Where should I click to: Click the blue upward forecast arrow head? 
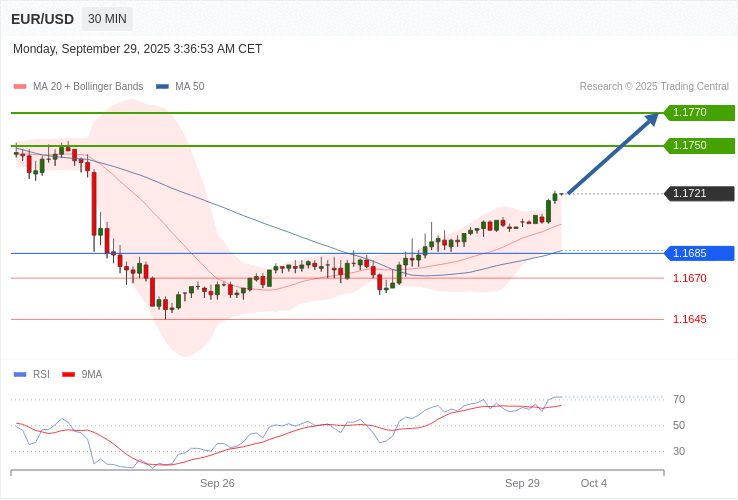651,120
